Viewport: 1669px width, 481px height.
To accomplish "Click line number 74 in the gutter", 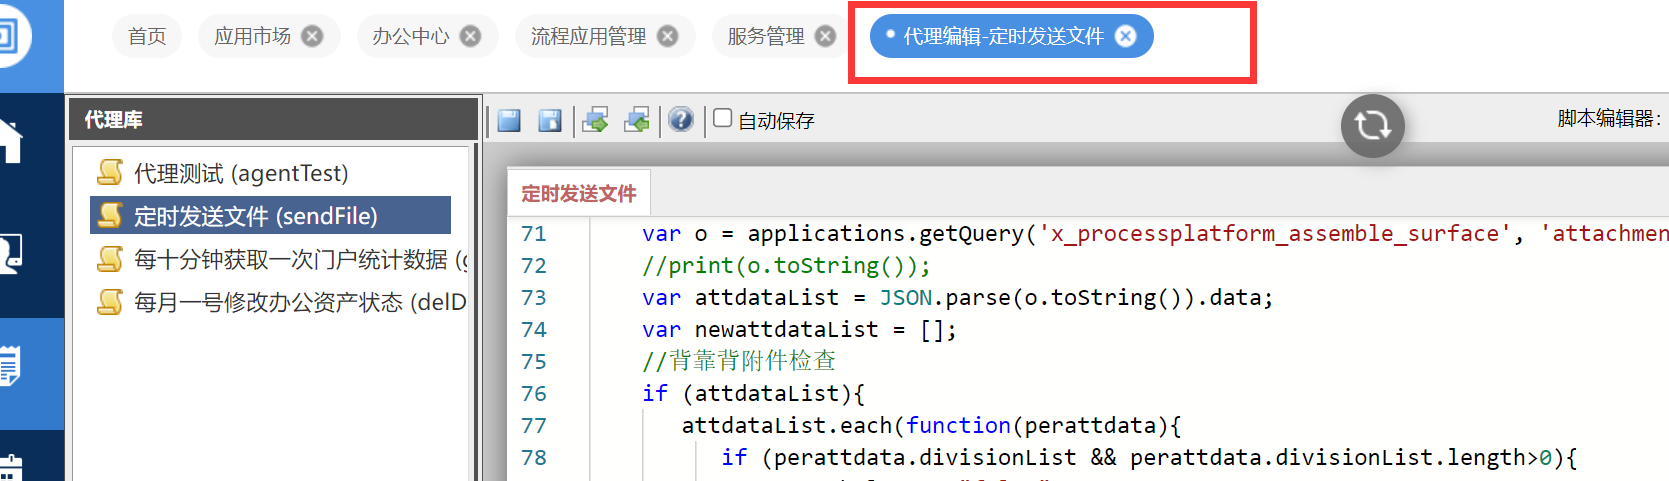I will click(534, 330).
